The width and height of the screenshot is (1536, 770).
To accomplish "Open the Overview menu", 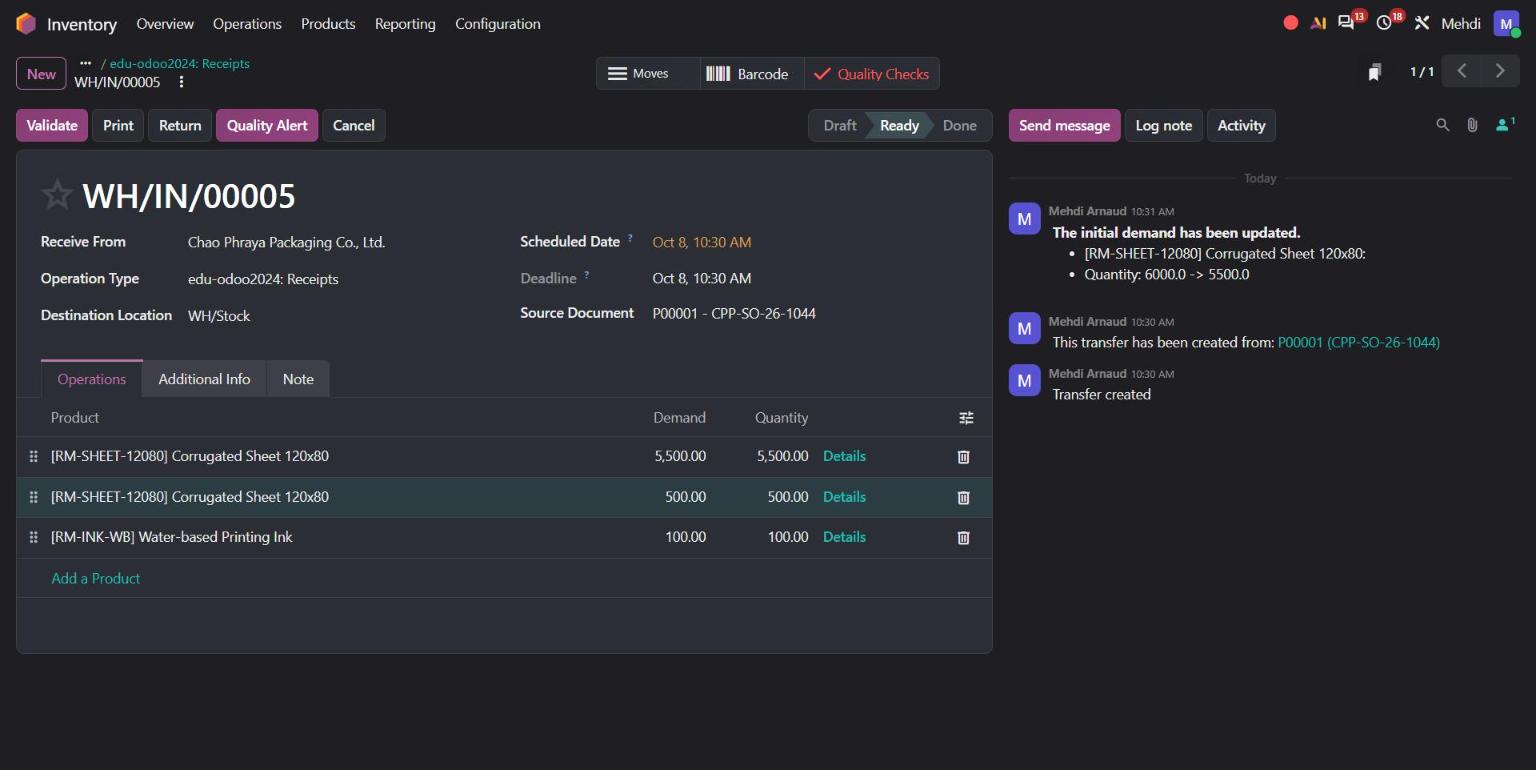I will (165, 23).
